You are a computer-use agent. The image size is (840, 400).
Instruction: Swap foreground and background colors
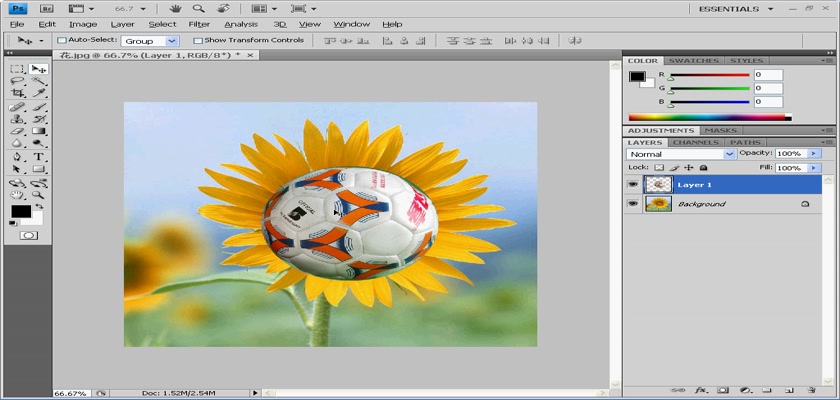[39, 206]
